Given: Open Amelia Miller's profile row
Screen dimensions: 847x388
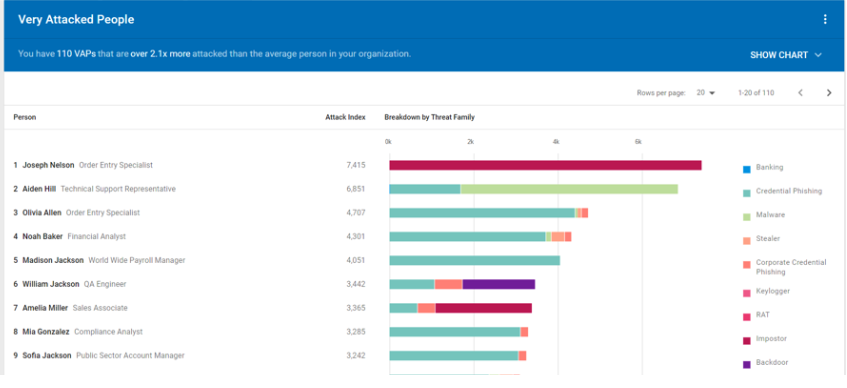Looking at the screenshot, I should 358,307.
